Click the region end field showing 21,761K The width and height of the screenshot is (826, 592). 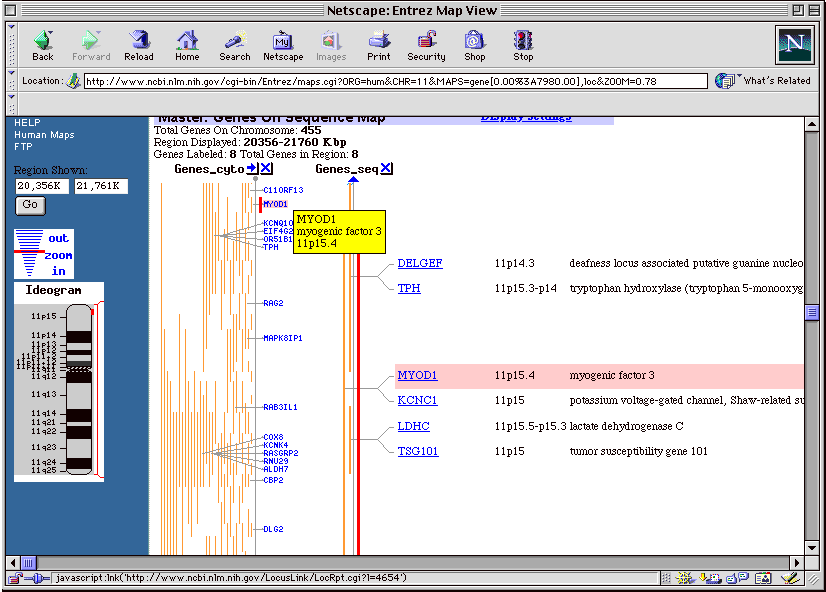tap(101, 186)
